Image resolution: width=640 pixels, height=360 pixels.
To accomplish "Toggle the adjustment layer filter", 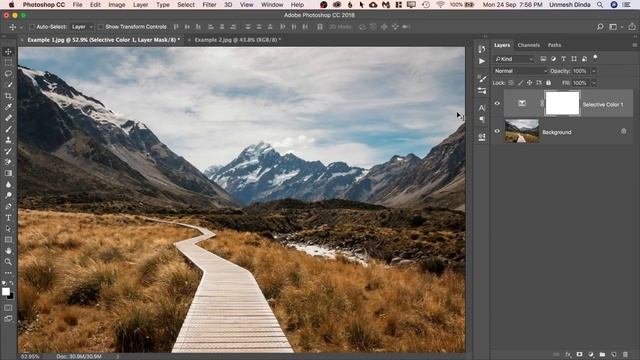I will [553, 59].
